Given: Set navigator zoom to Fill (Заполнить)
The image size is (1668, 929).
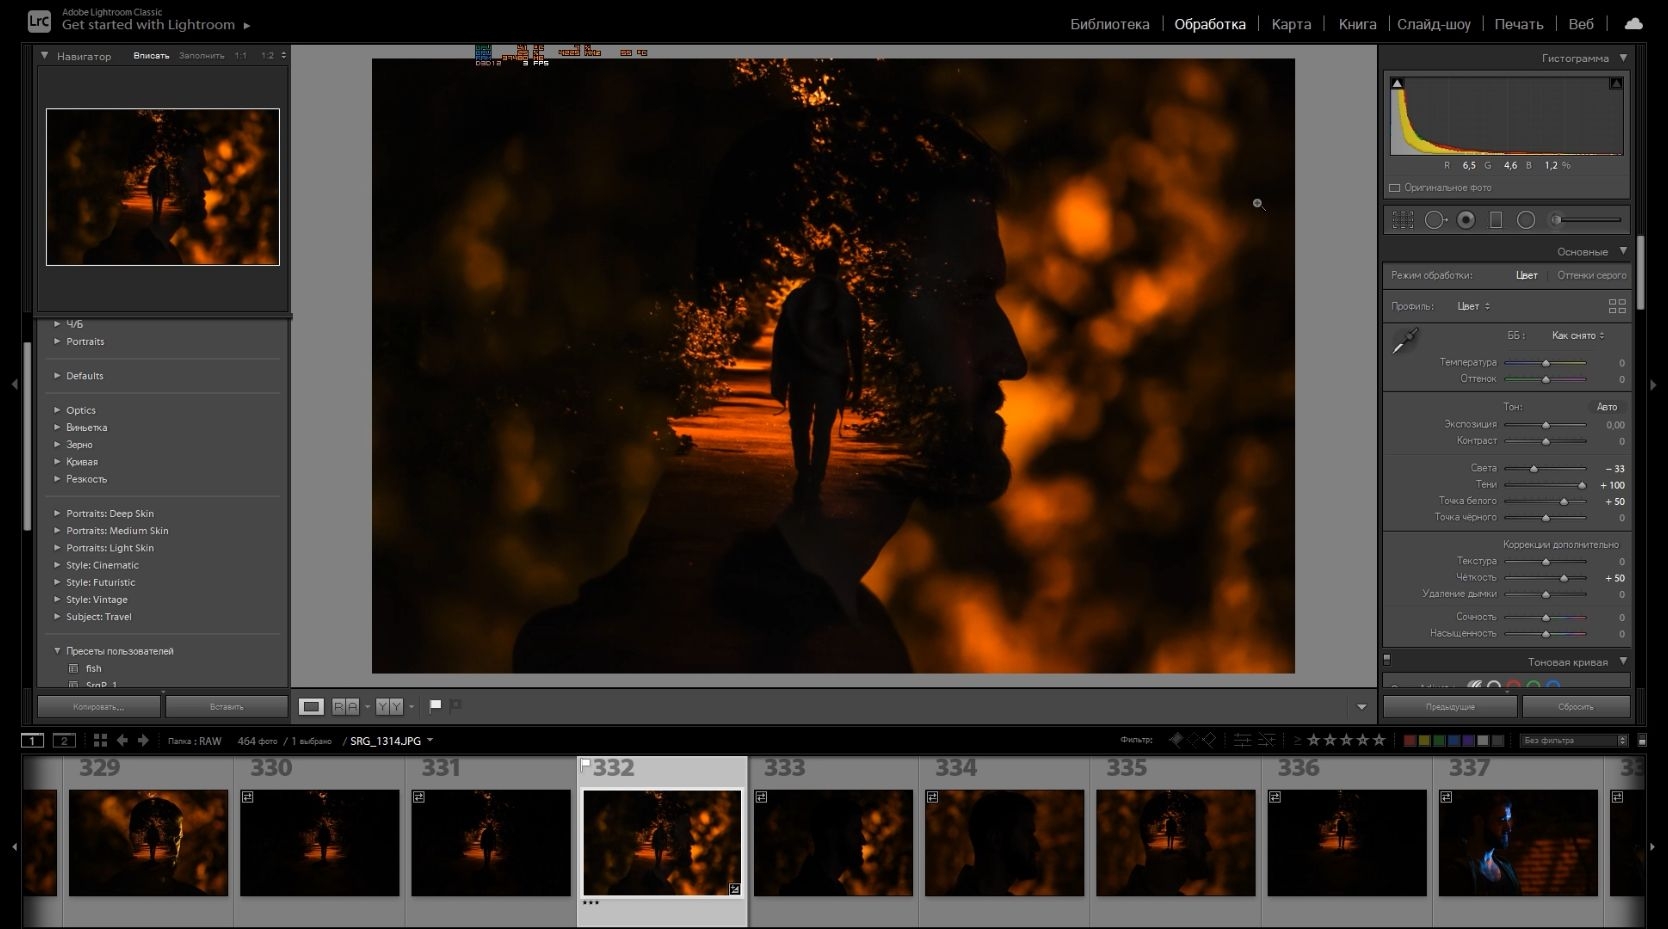Looking at the screenshot, I should [201, 56].
